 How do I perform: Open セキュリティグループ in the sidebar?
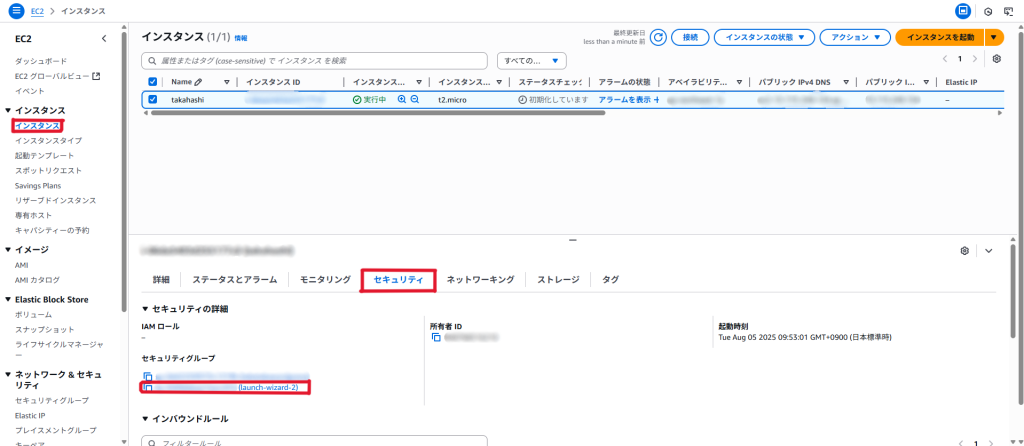tap(52, 400)
